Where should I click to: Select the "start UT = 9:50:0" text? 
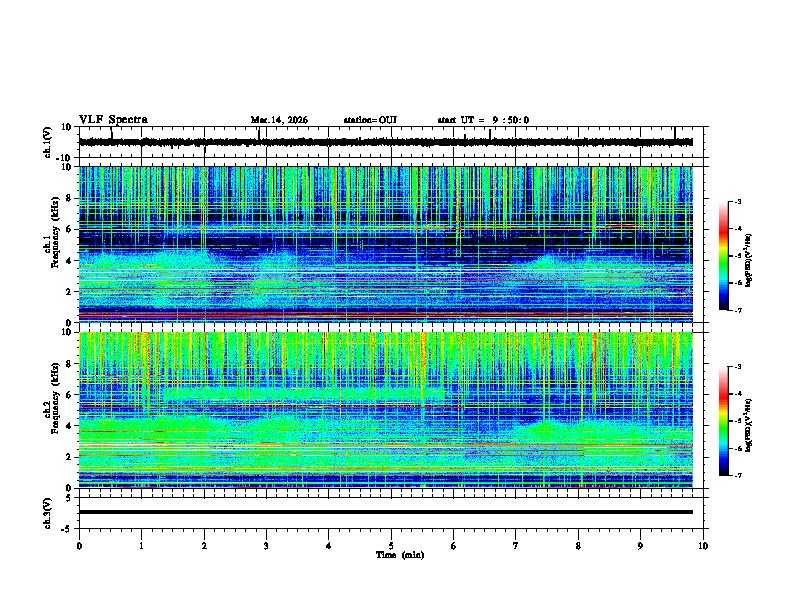483,120
